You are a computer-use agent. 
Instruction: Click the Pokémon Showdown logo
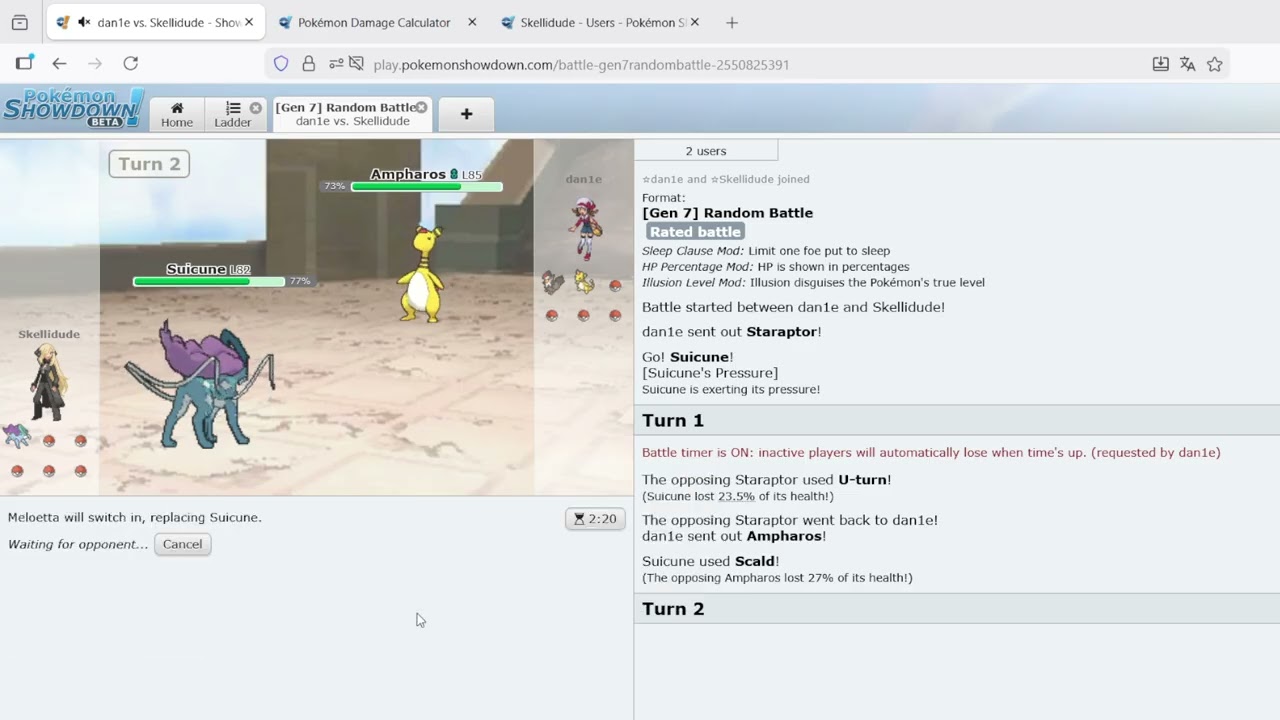[73, 108]
